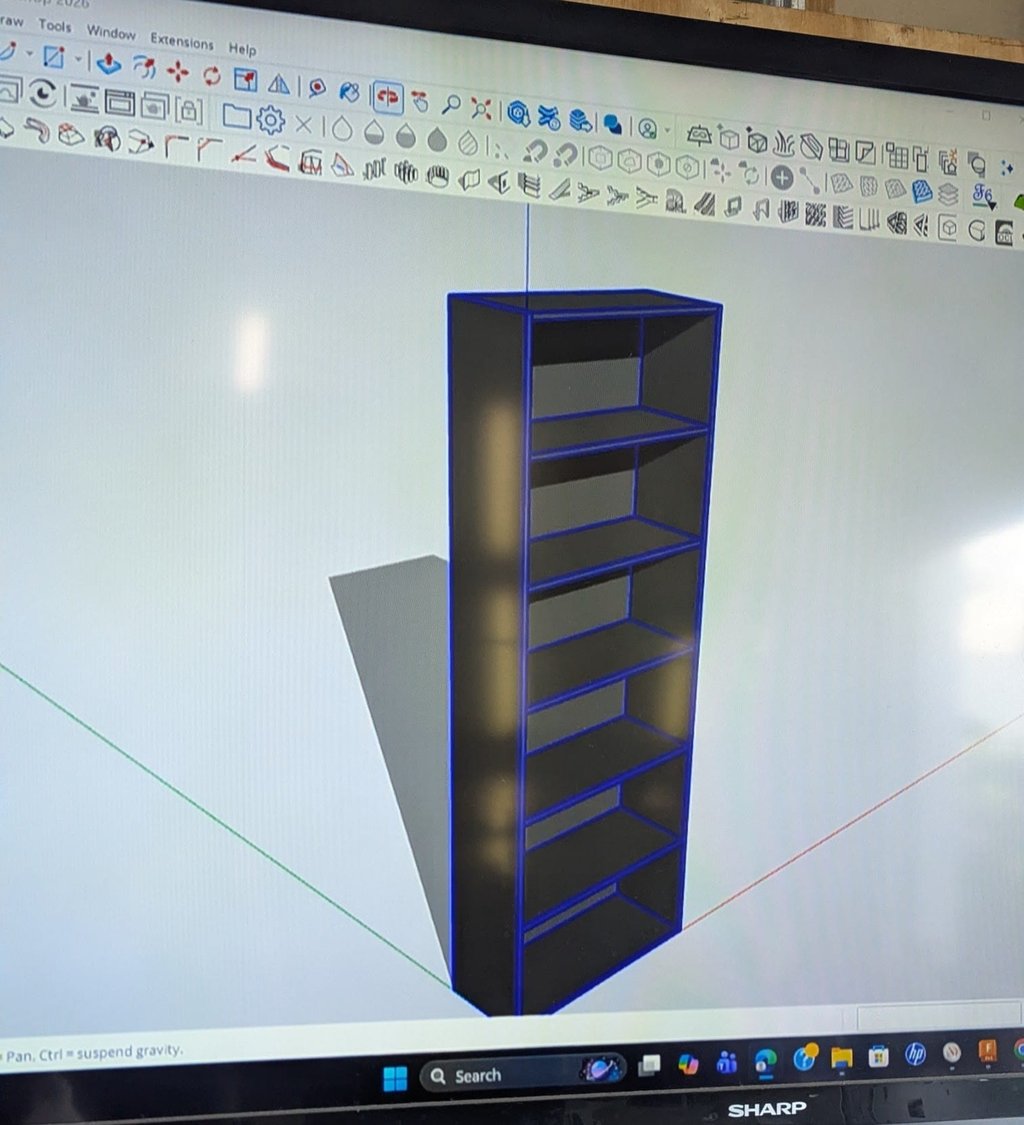Select the Move tool
Image resolution: width=1024 pixels, height=1125 pixels.
(177, 72)
